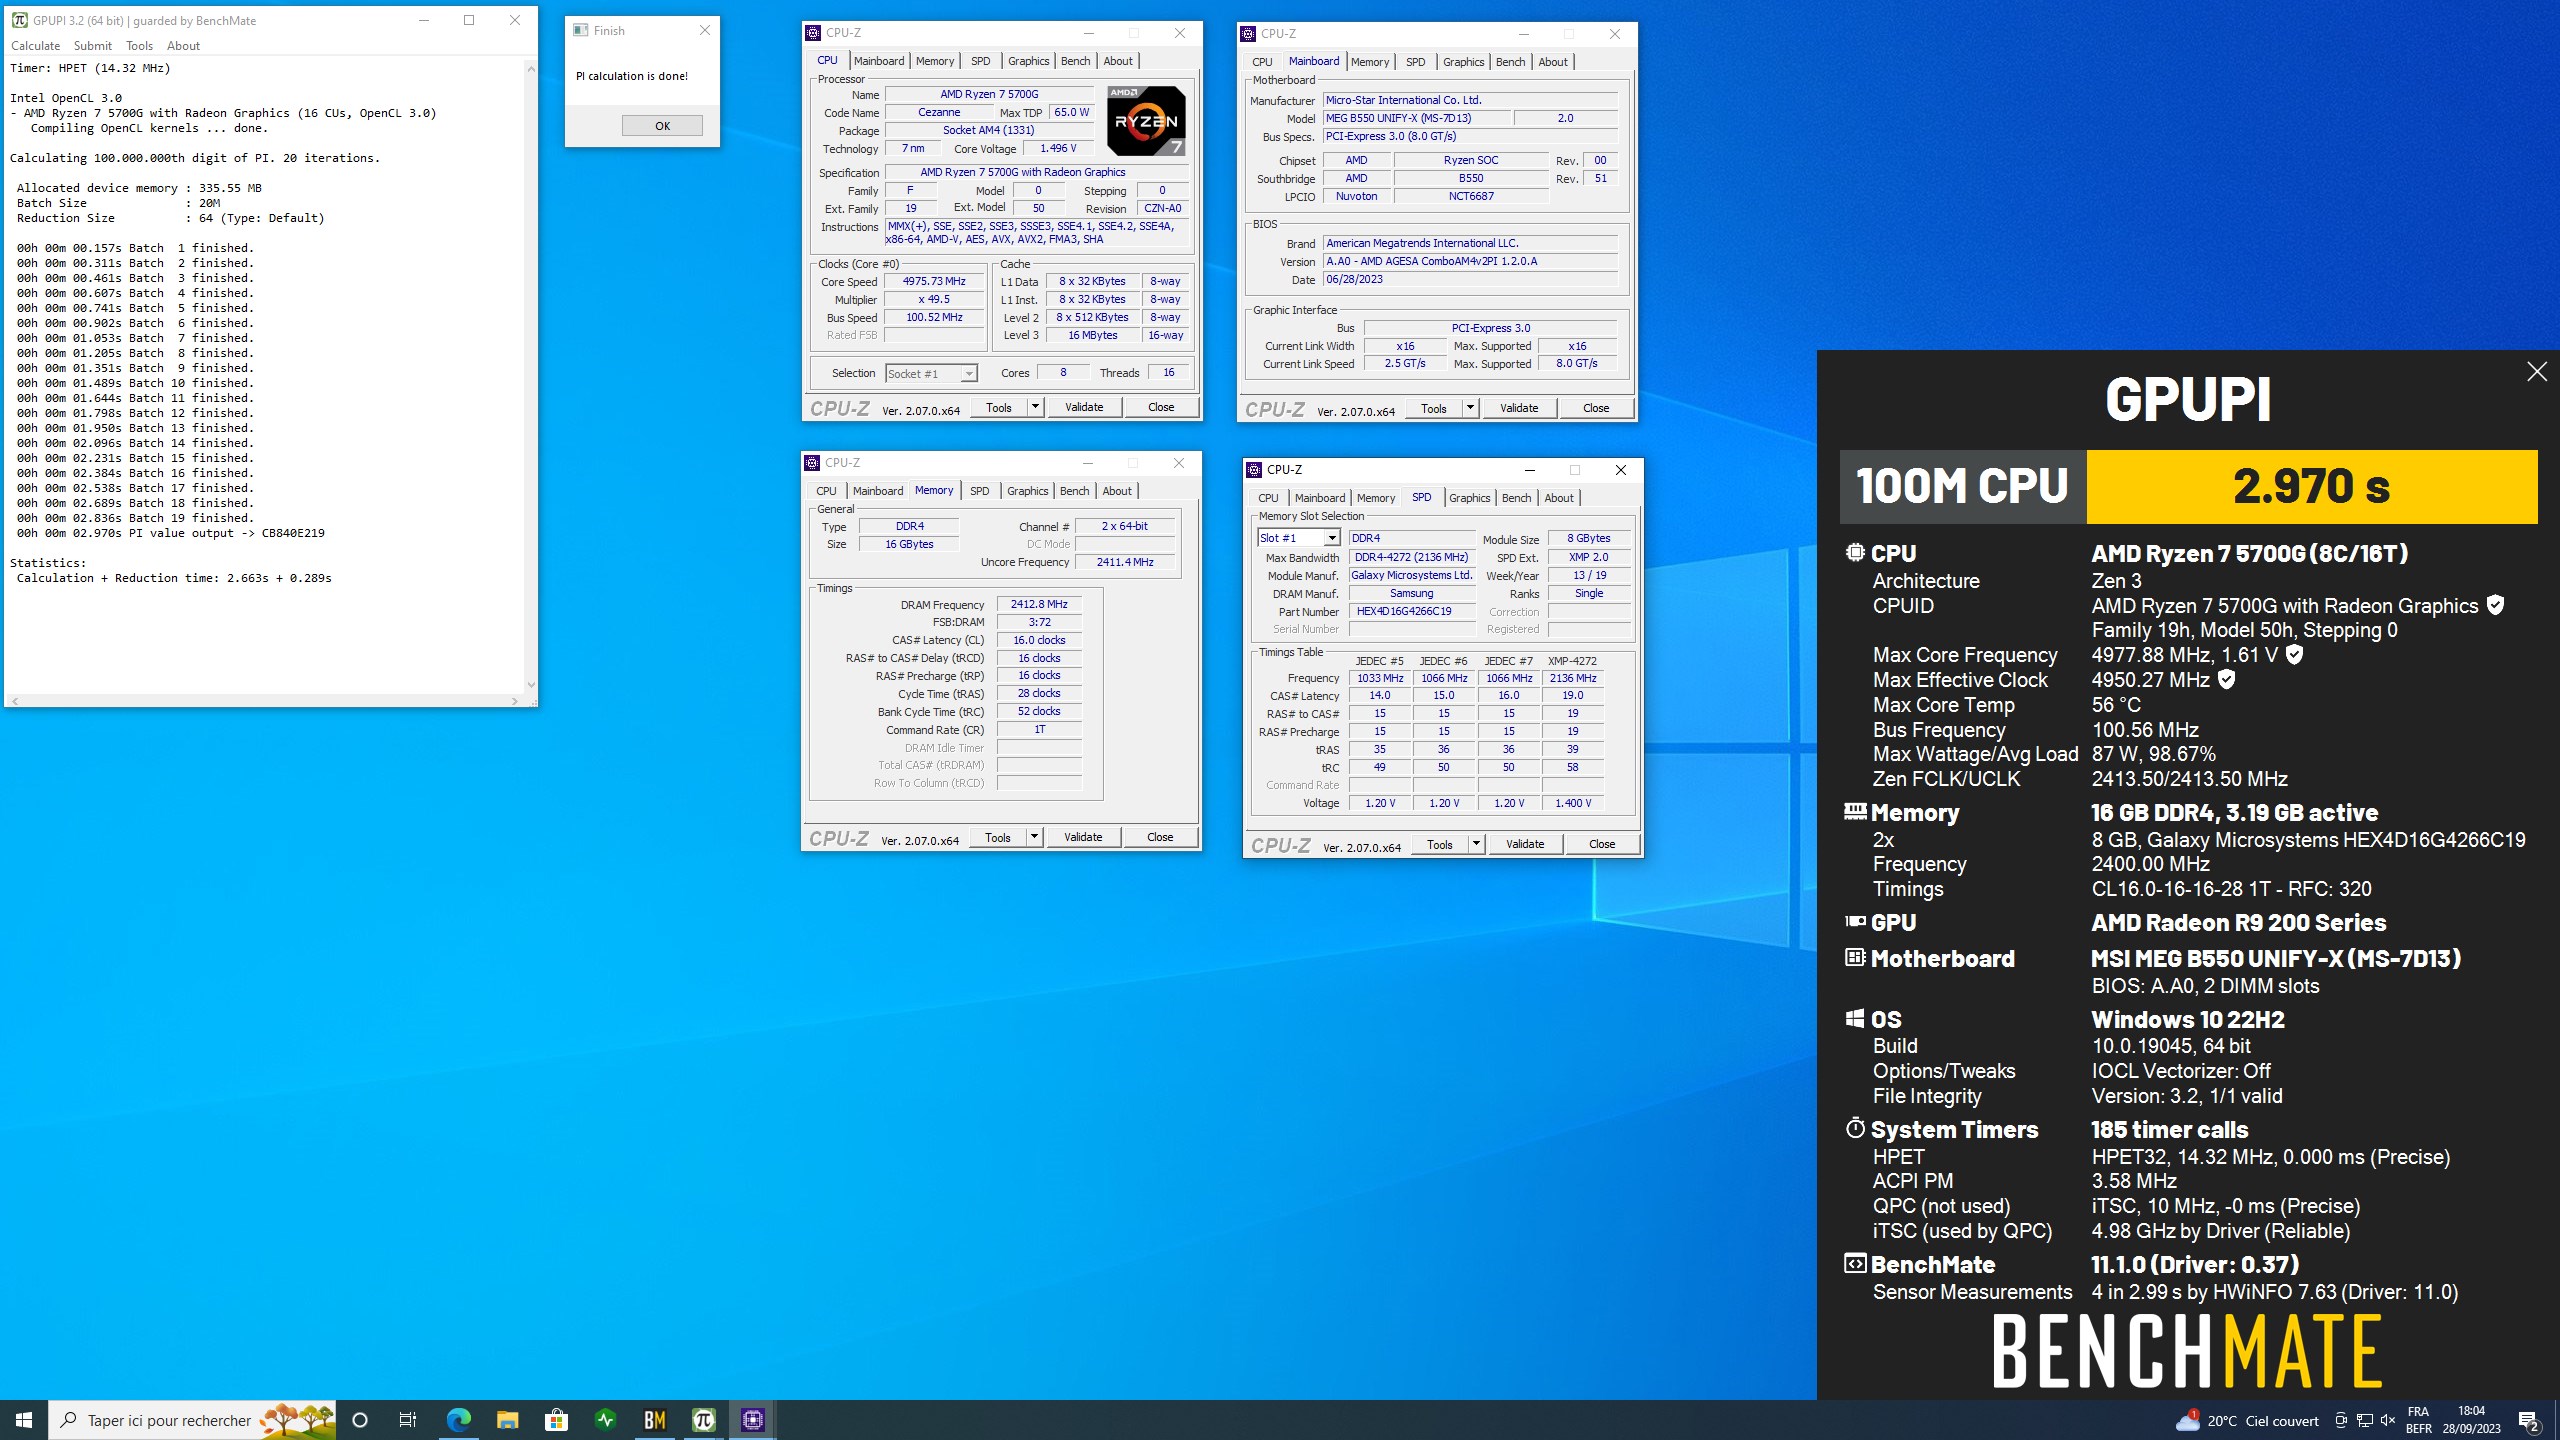
Task: Confirm Finish dialog with OK
Action: [x=662, y=126]
